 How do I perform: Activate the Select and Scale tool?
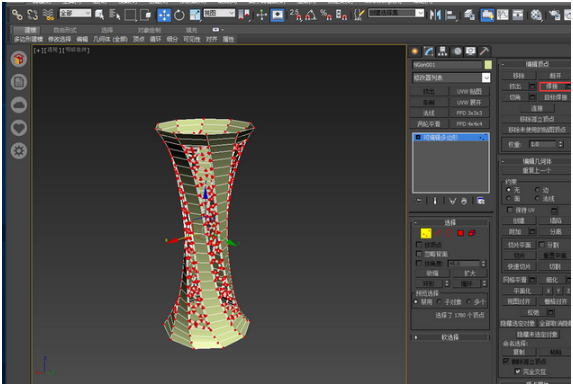(x=195, y=15)
